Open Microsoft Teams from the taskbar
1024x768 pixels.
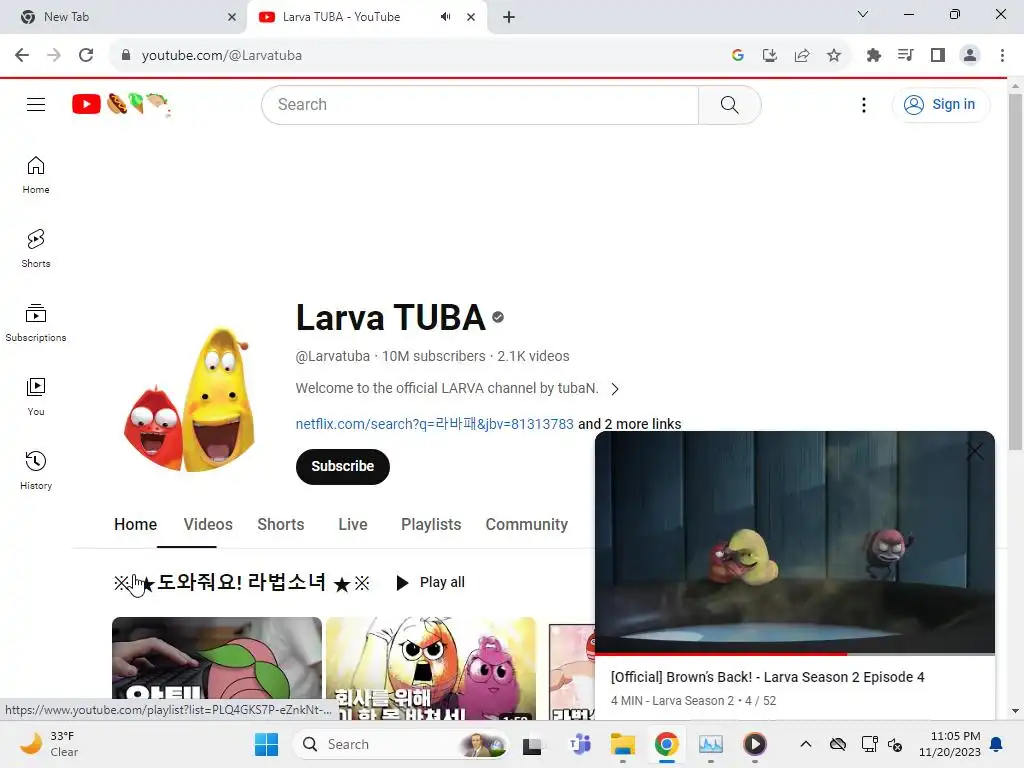coord(579,744)
